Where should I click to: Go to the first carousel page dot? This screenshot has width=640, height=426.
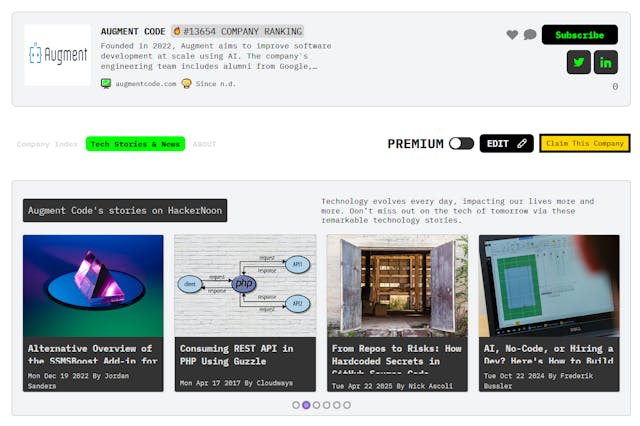coord(296,405)
